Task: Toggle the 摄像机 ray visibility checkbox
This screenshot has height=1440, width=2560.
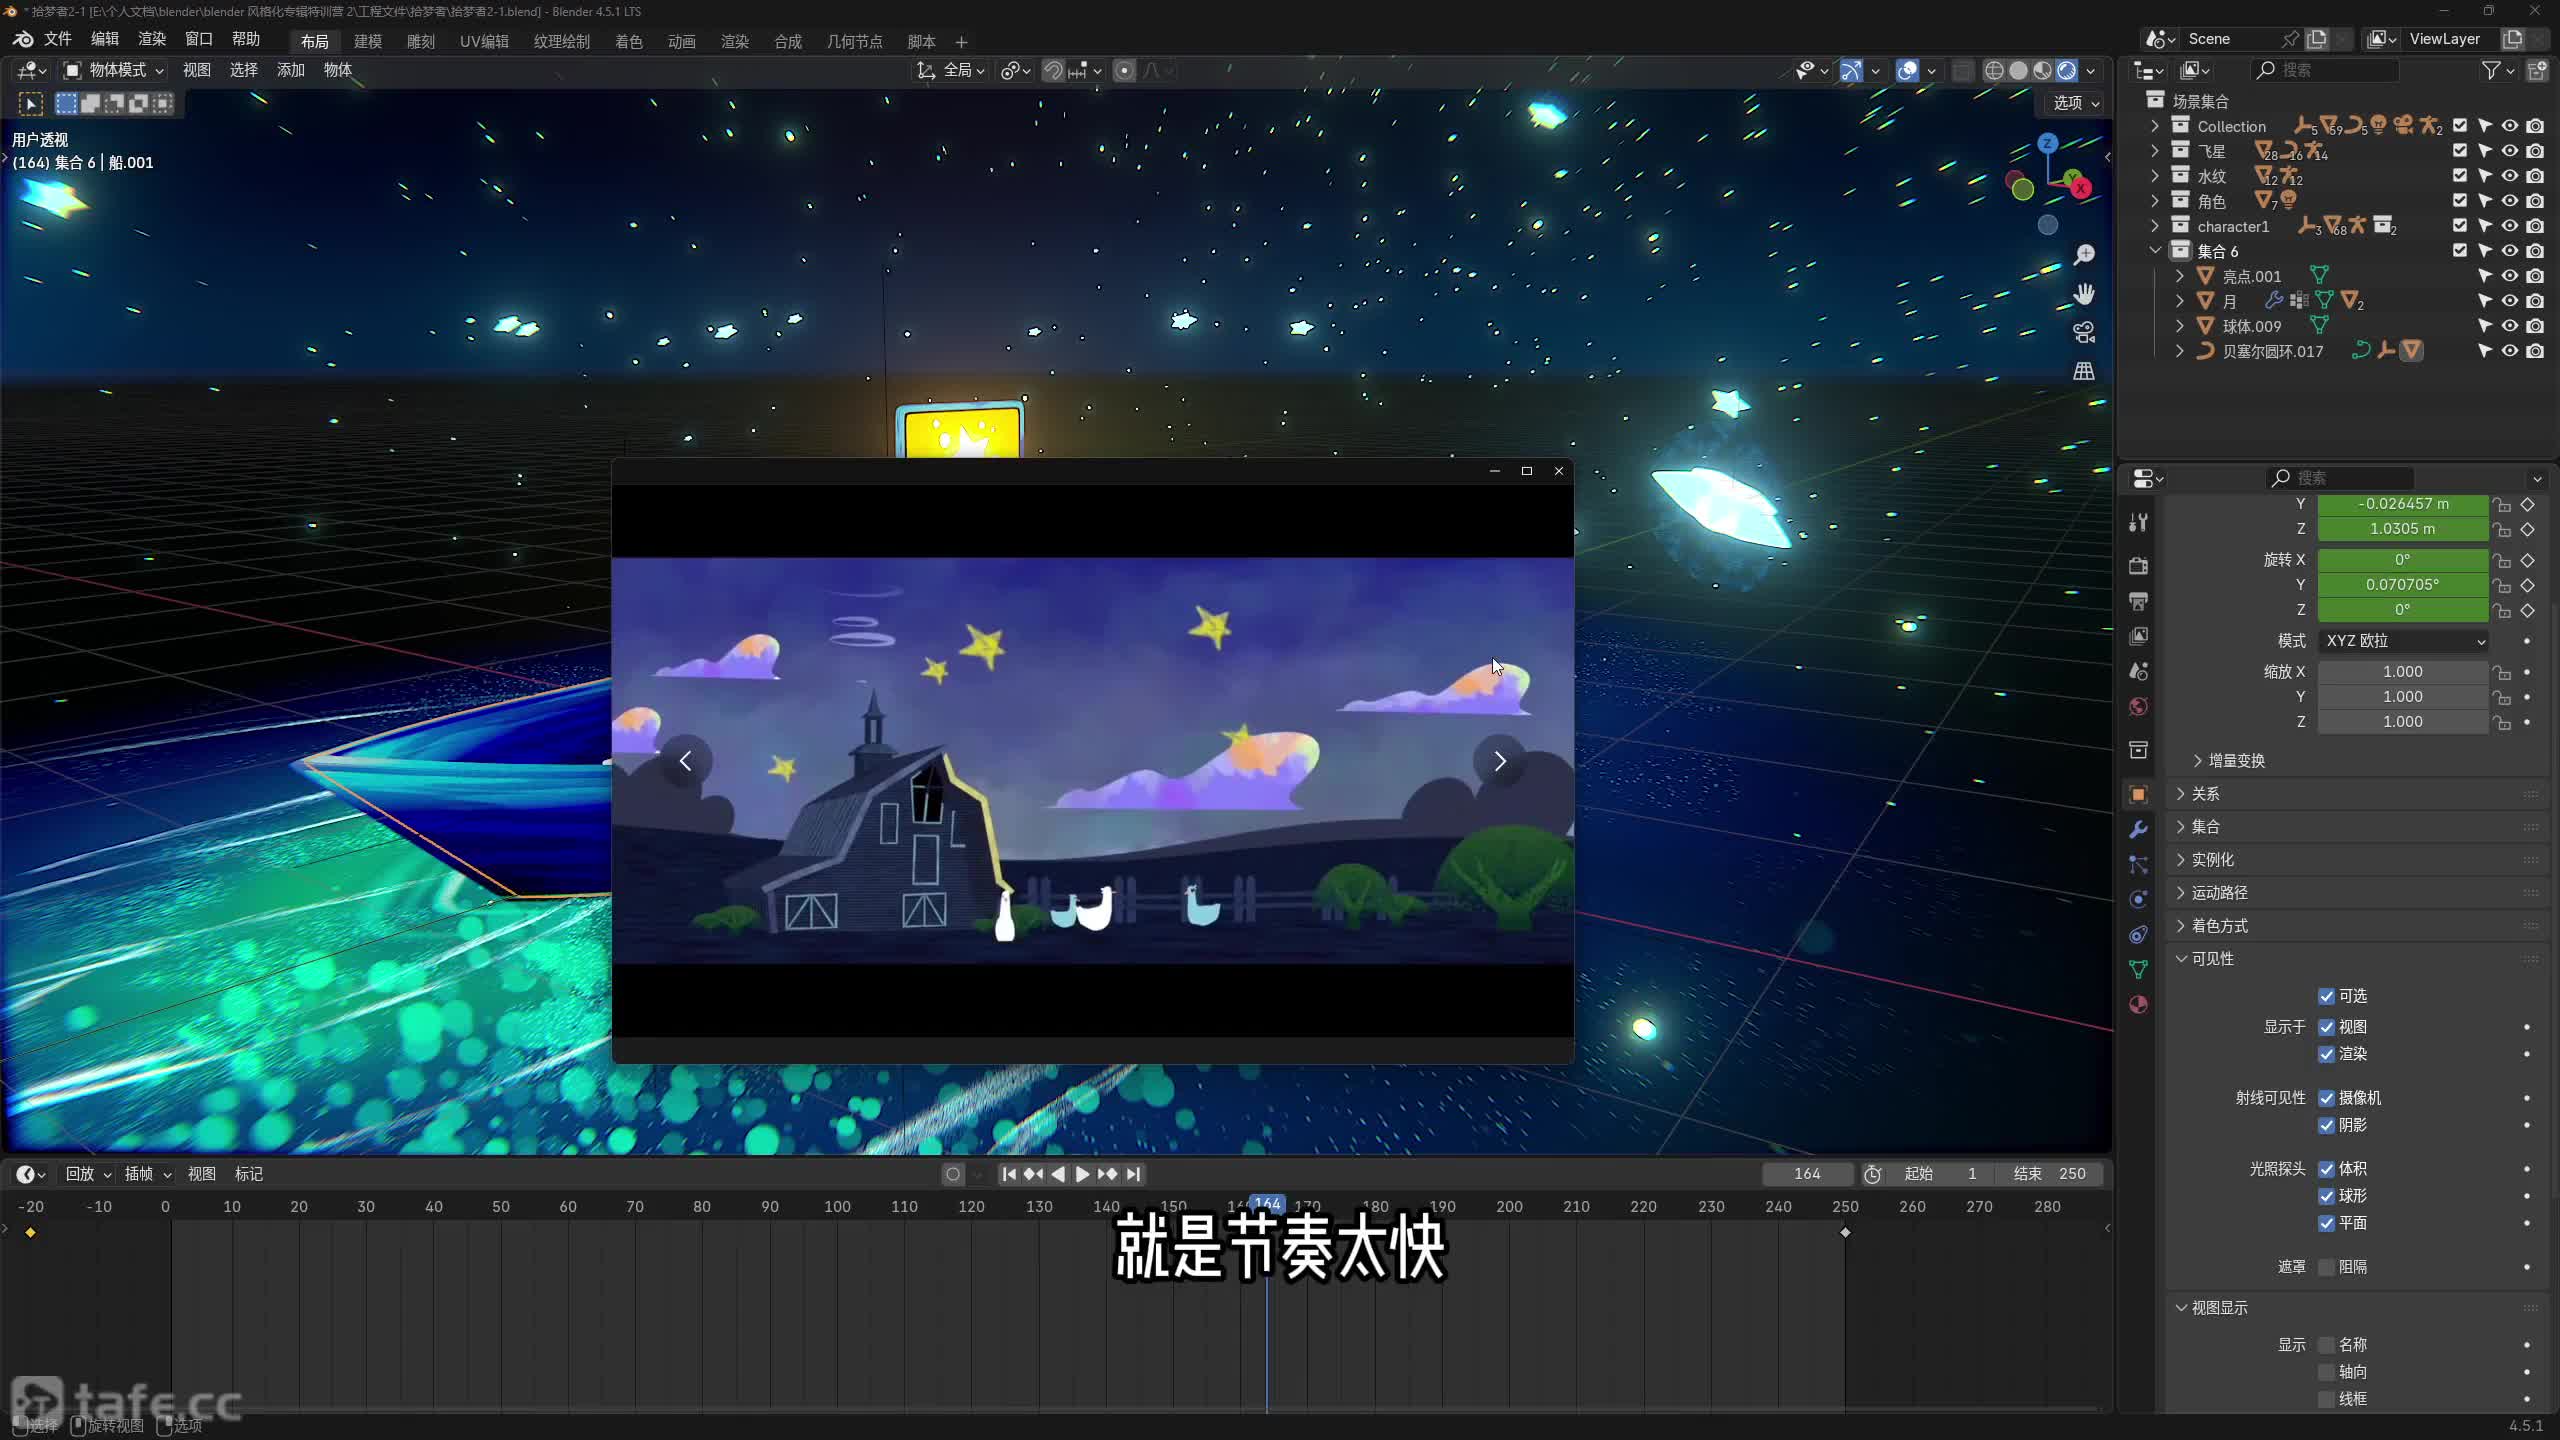Action: (x=2326, y=1098)
